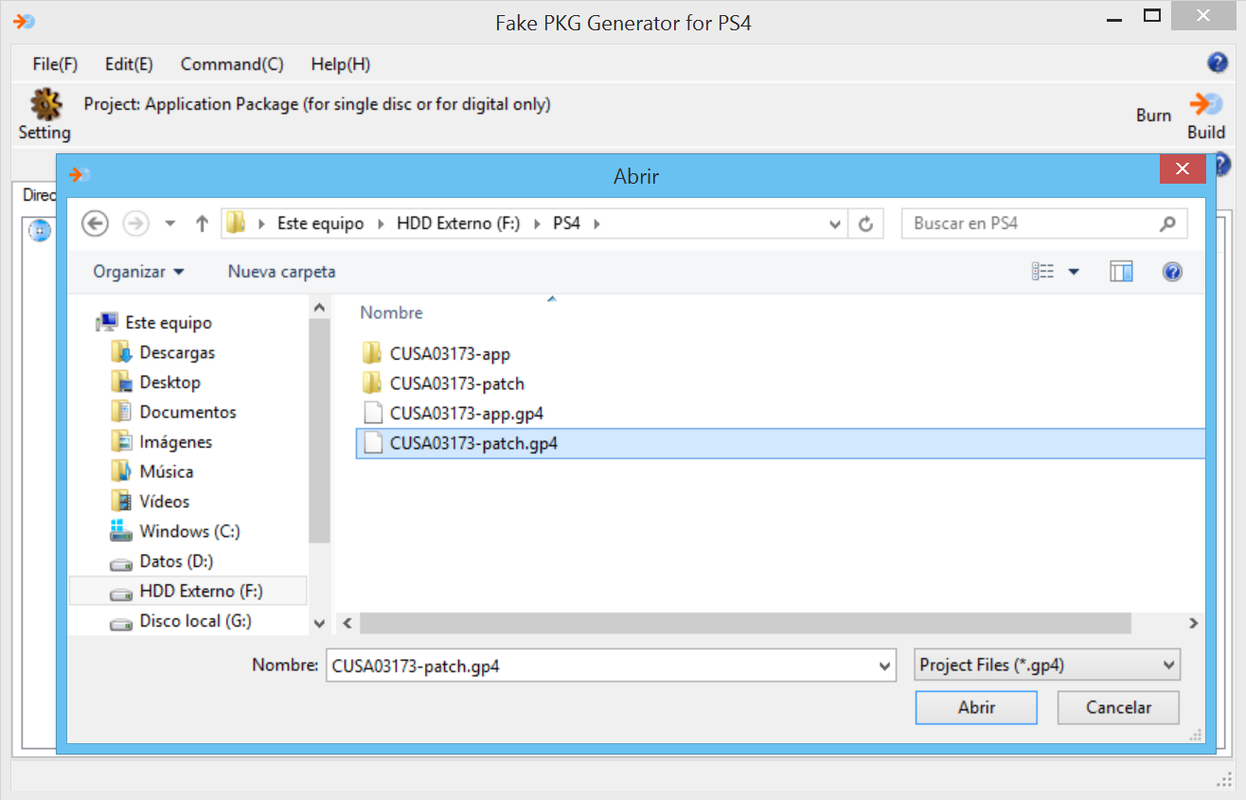Open address bar history dropdown
Screen dimensions: 1246x800
835,224
